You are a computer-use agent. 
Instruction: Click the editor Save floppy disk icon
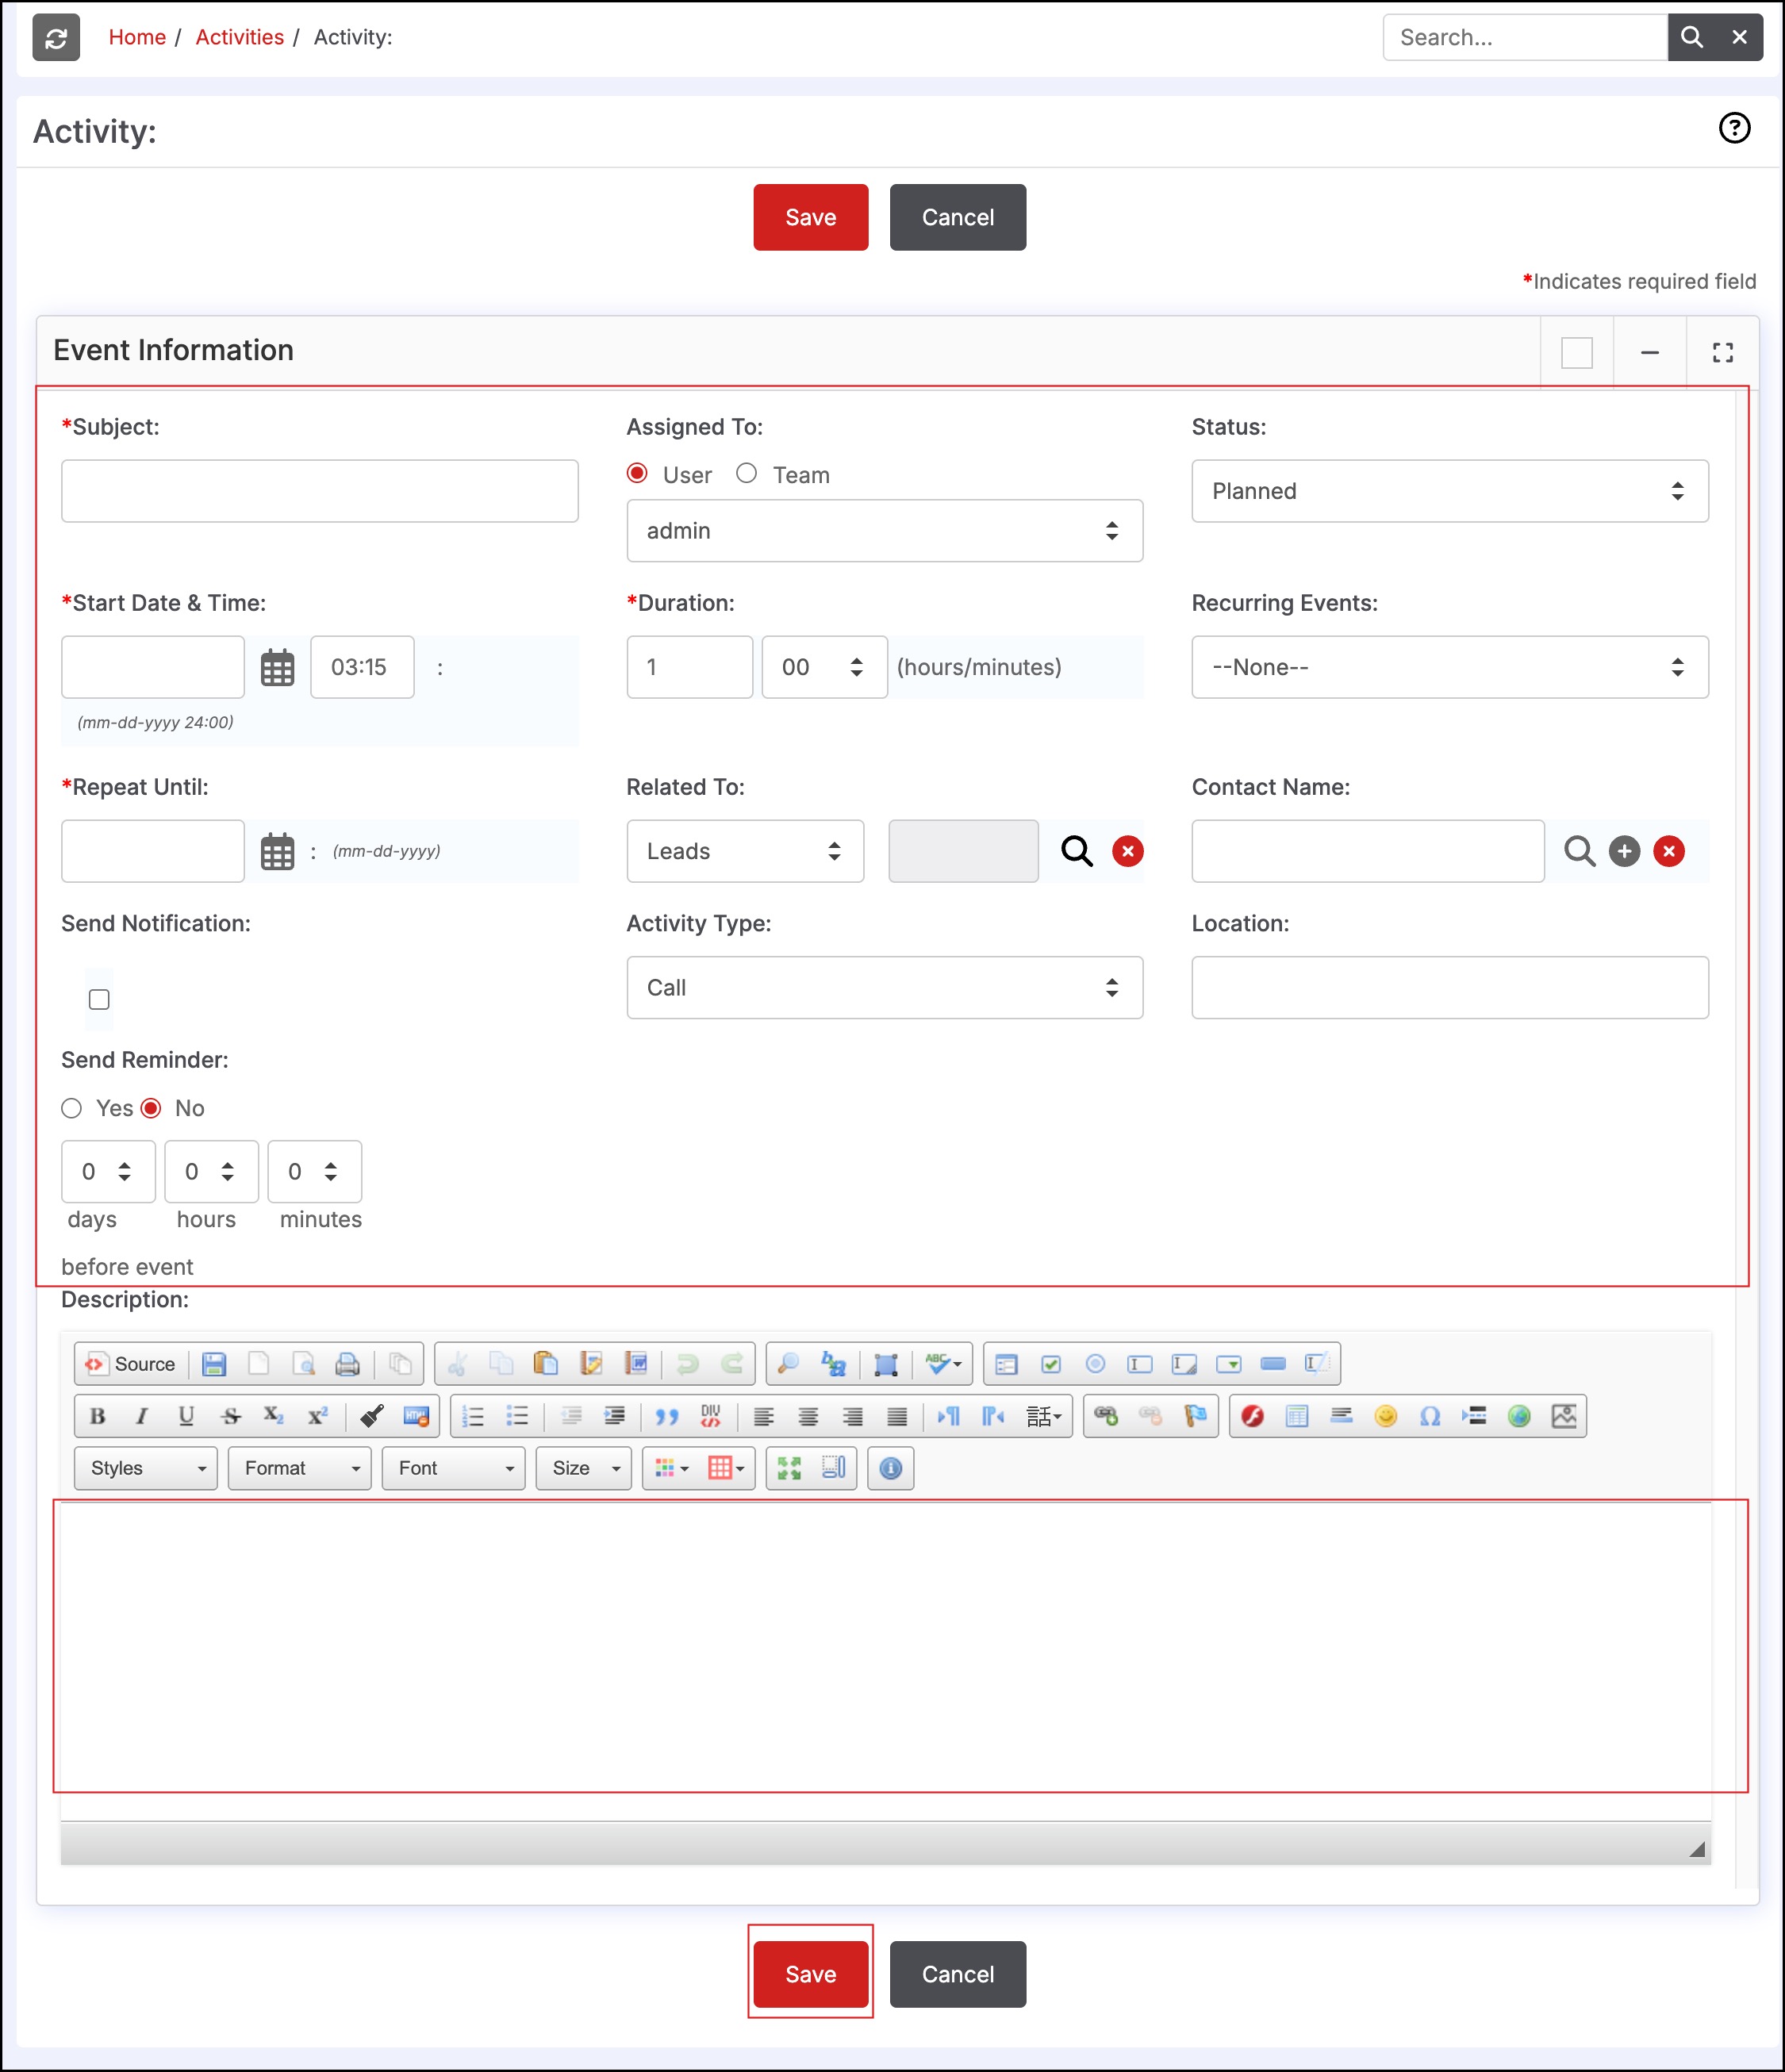pyautogui.click(x=214, y=1364)
